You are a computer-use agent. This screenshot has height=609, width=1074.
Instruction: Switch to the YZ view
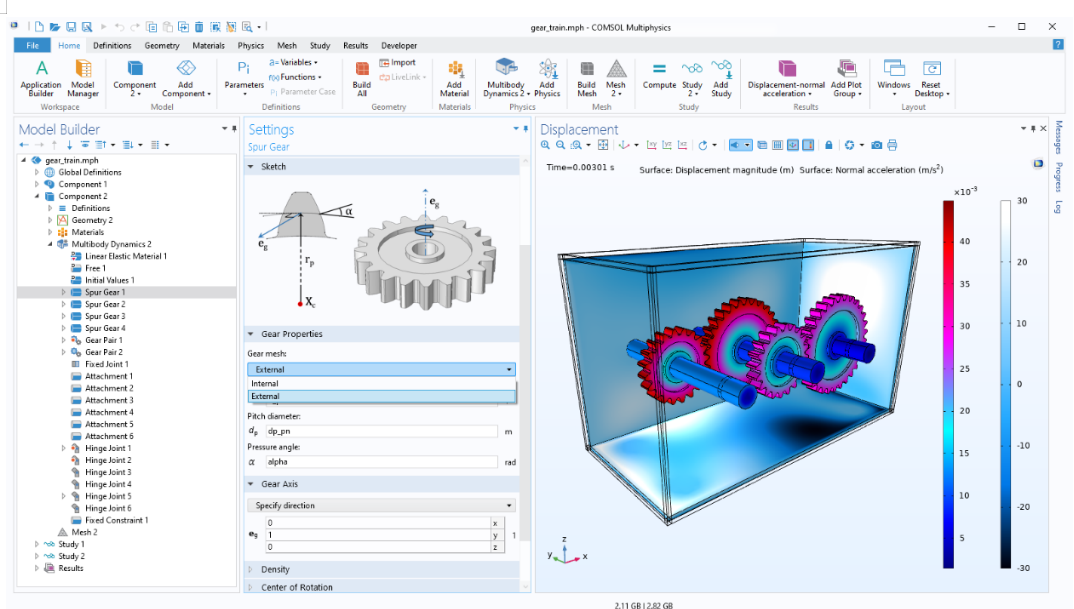coord(667,145)
